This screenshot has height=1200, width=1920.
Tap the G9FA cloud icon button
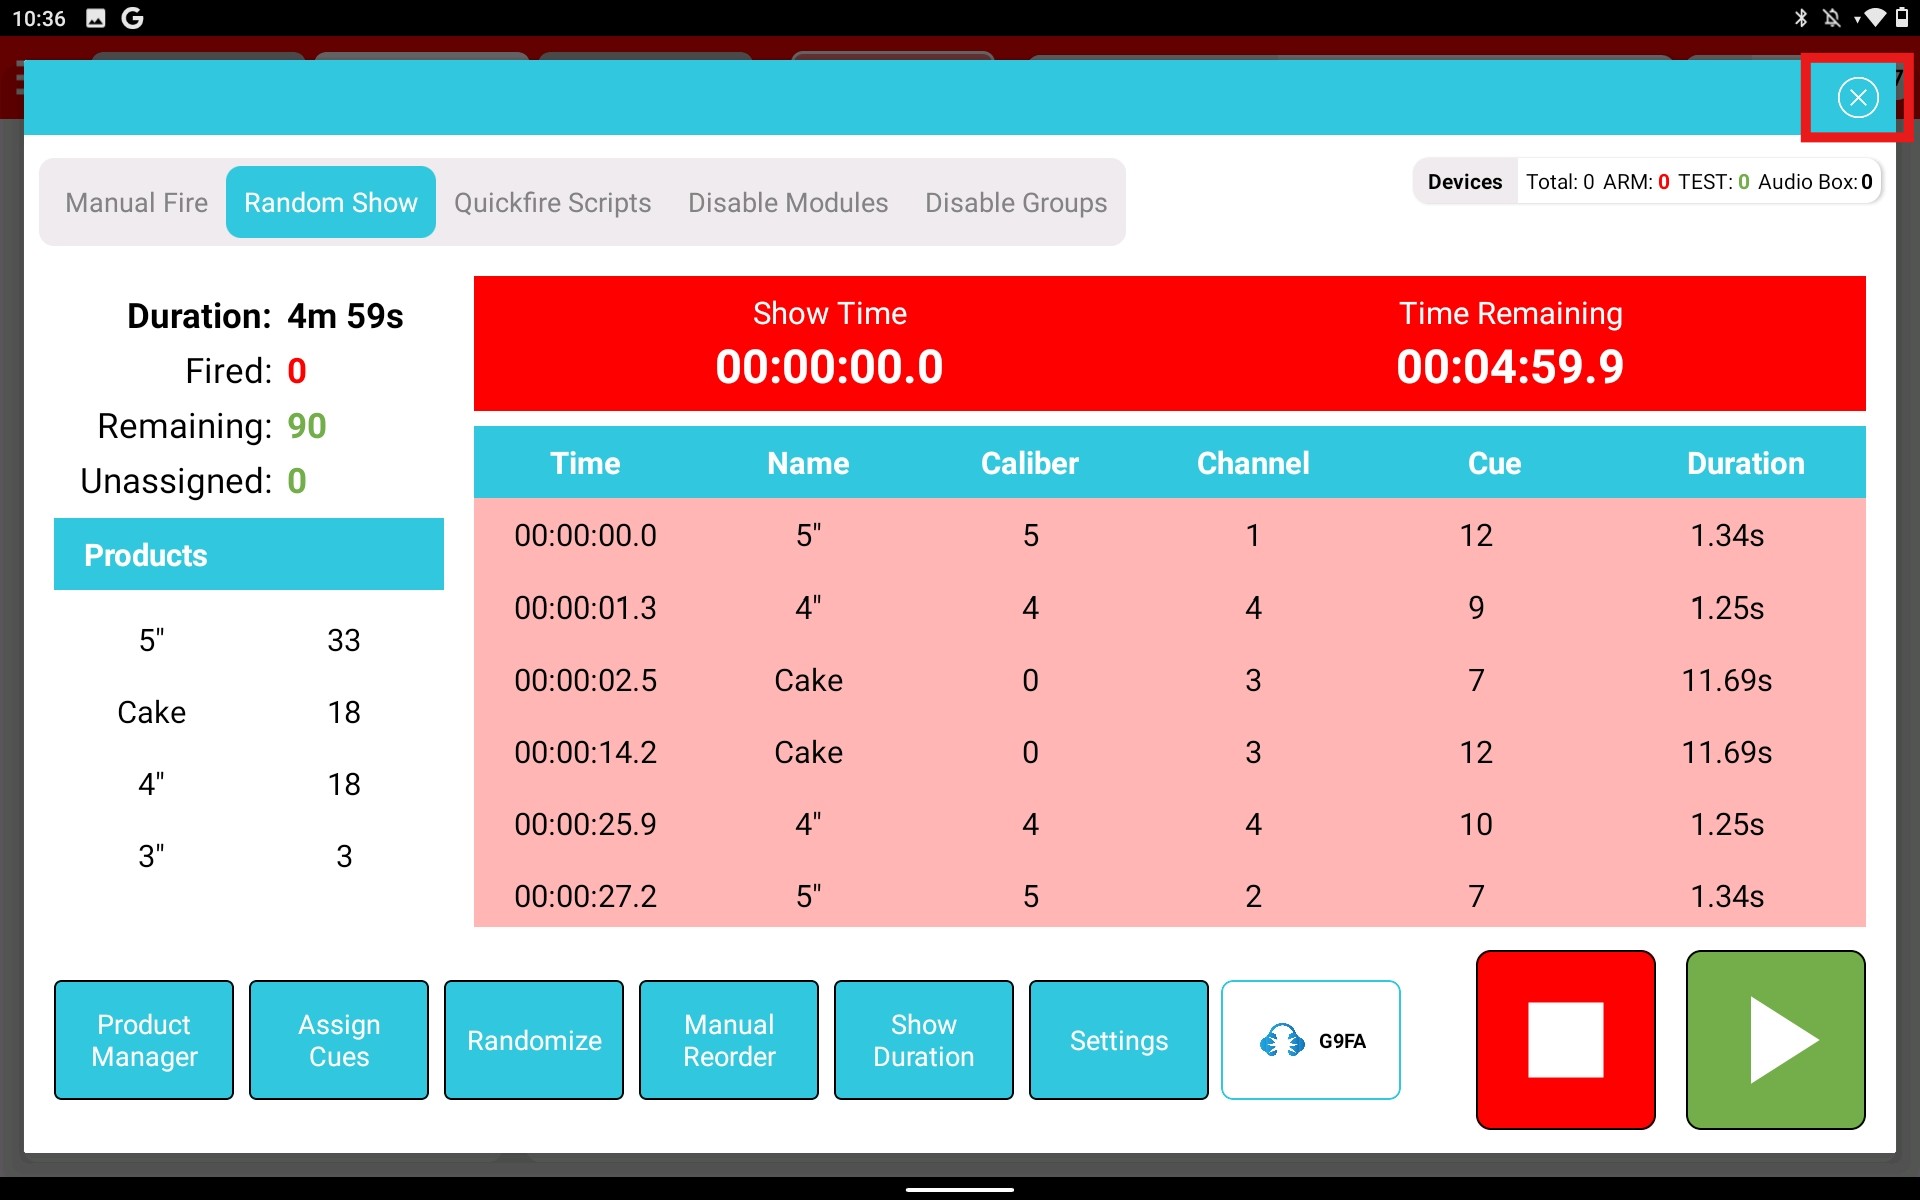(x=1310, y=1040)
